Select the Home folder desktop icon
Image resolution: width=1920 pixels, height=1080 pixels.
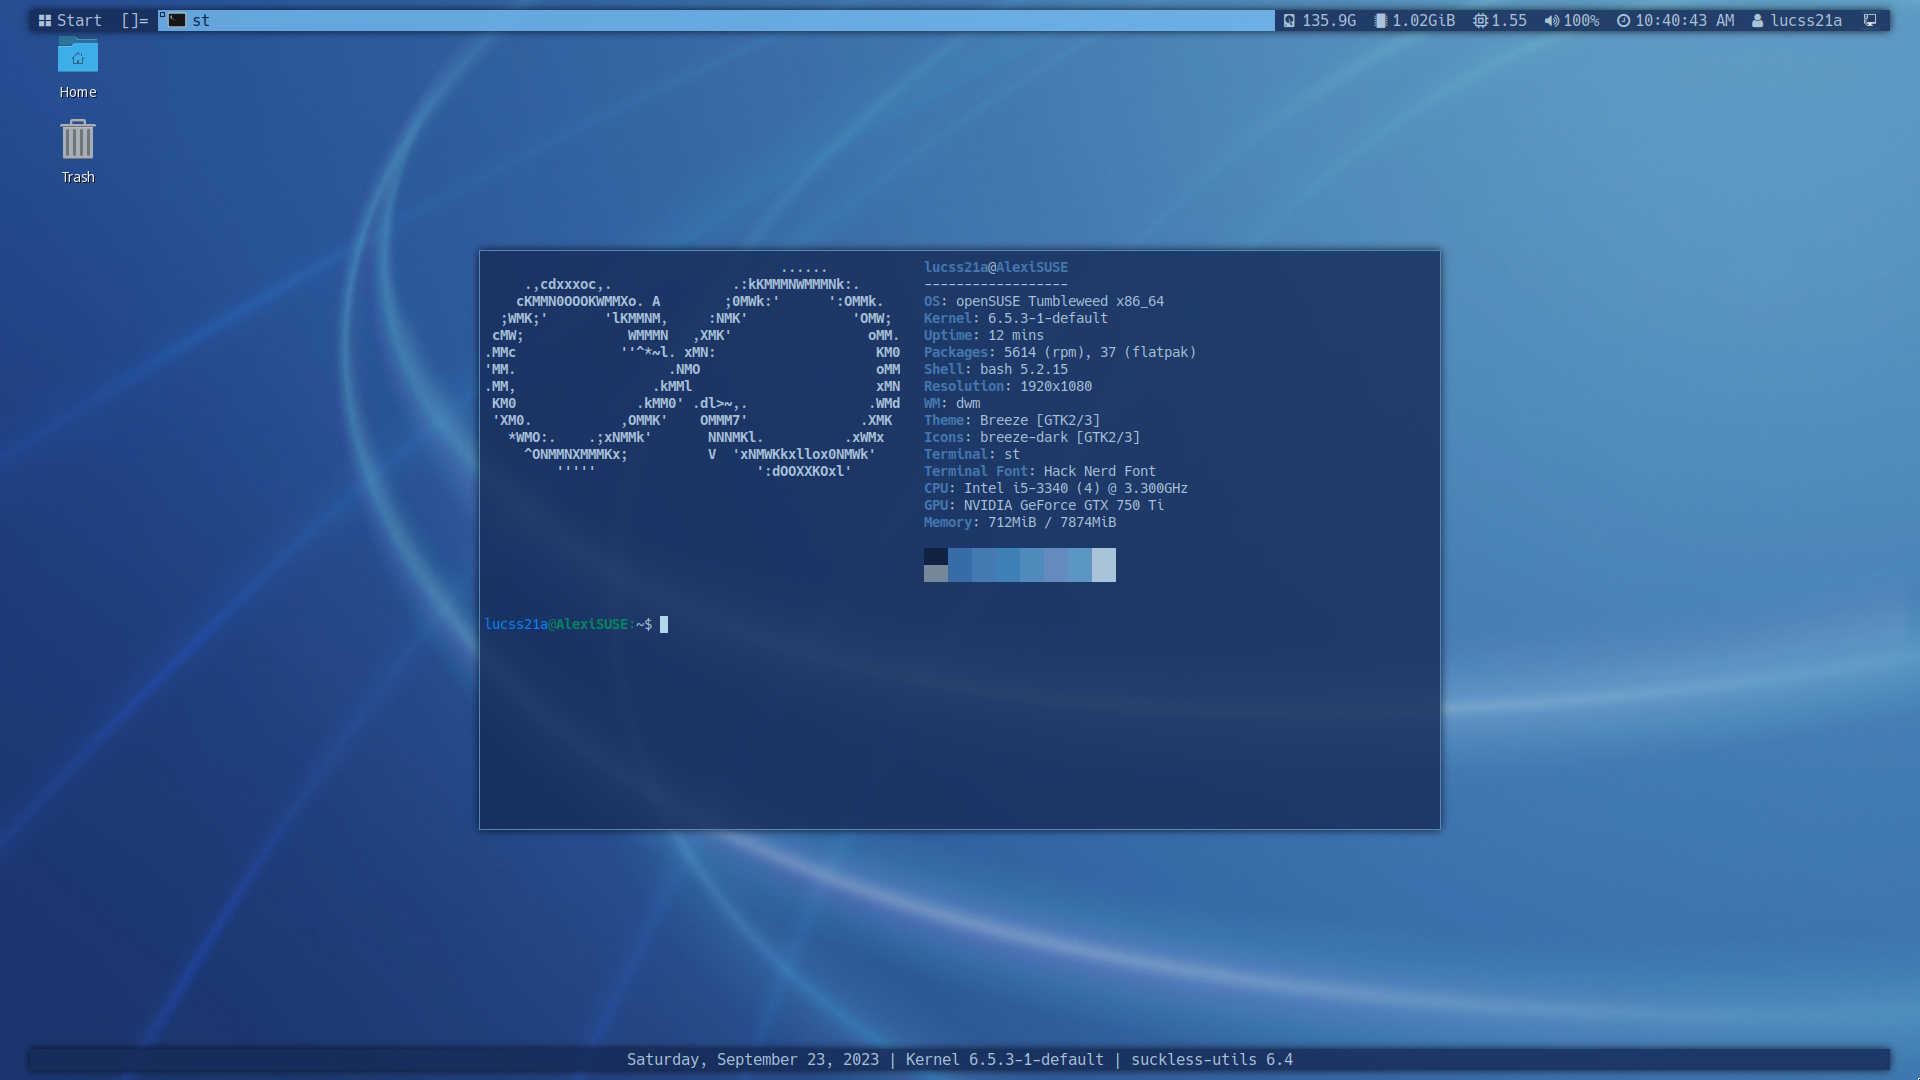(x=78, y=68)
